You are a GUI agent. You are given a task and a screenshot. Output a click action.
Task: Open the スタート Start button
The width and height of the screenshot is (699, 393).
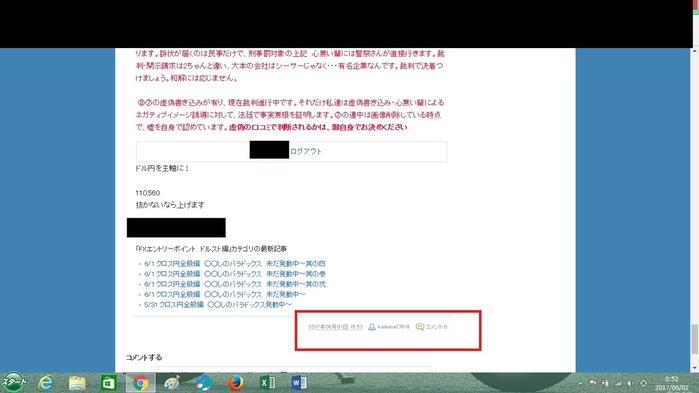13,382
